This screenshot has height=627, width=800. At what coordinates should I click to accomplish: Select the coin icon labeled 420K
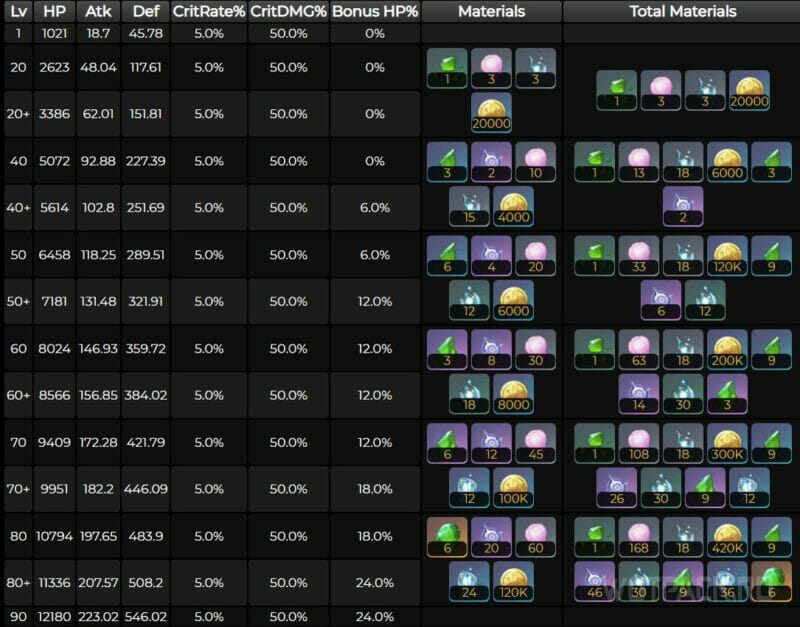pos(727,537)
